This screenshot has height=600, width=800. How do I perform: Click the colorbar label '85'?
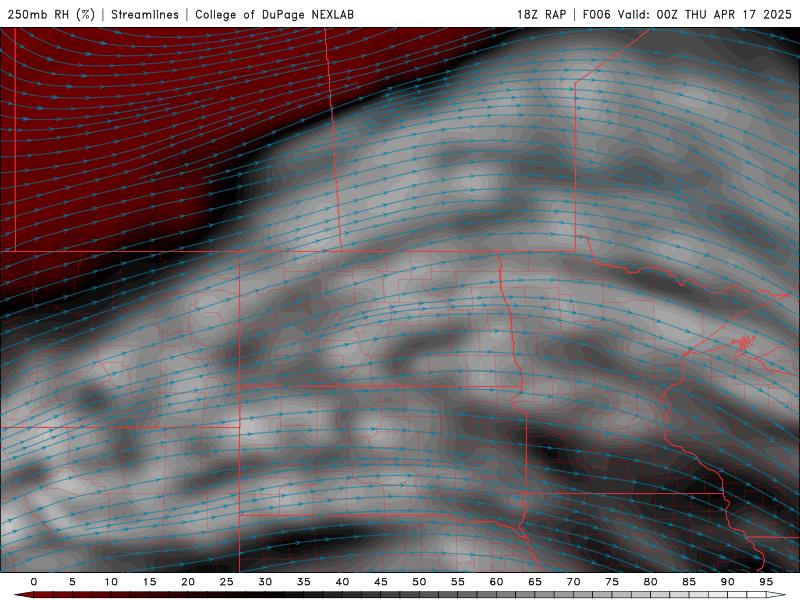[689, 582]
